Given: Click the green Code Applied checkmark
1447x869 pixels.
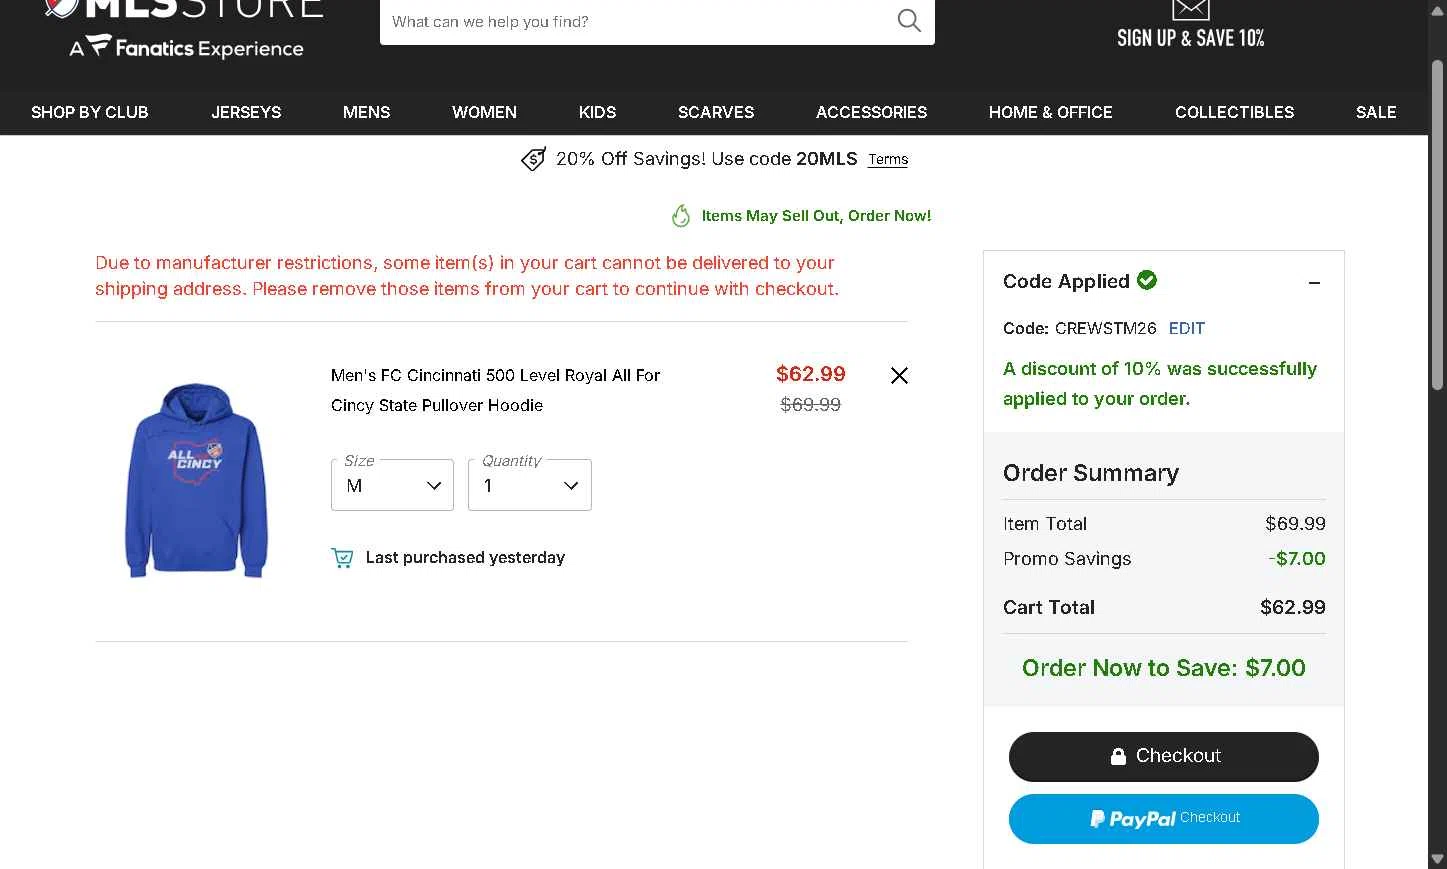Looking at the screenshot, I should (1147, 280).
